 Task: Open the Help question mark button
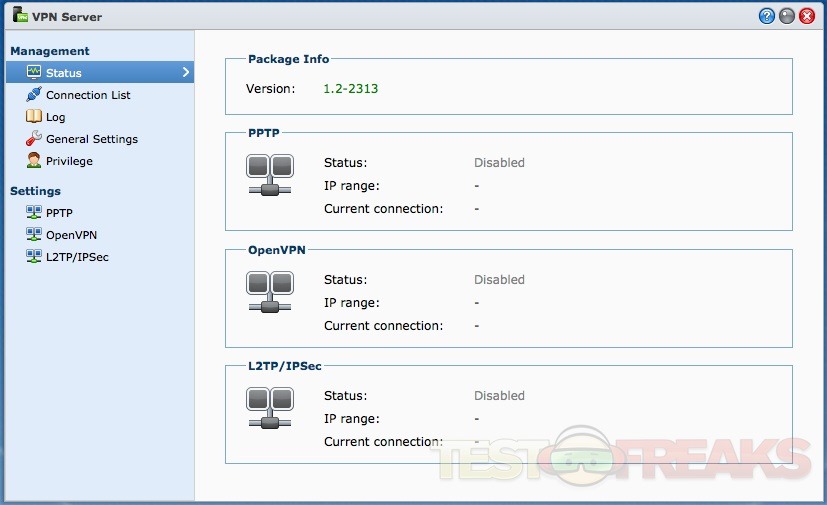coord(767,16)
